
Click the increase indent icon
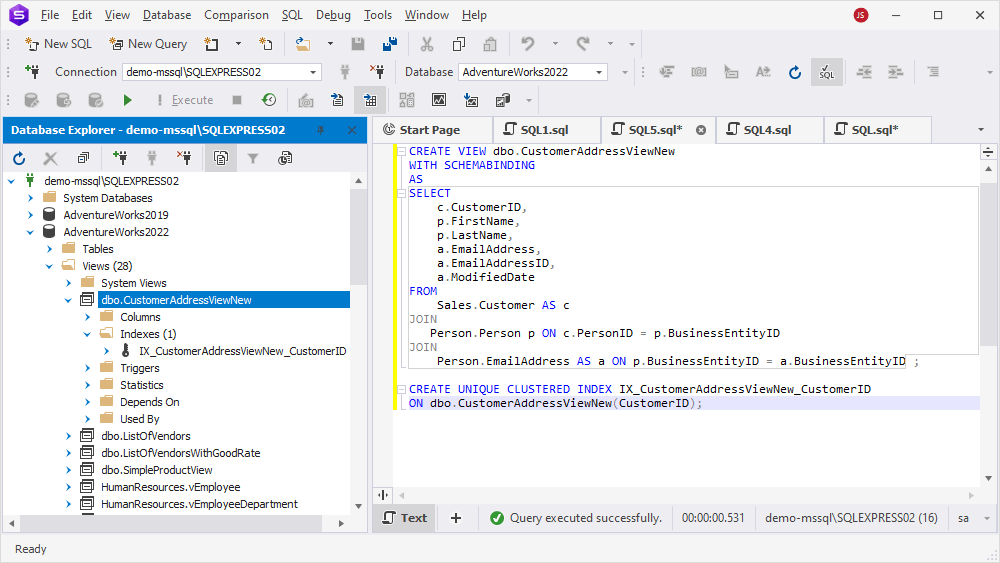(x=895, y=72)
